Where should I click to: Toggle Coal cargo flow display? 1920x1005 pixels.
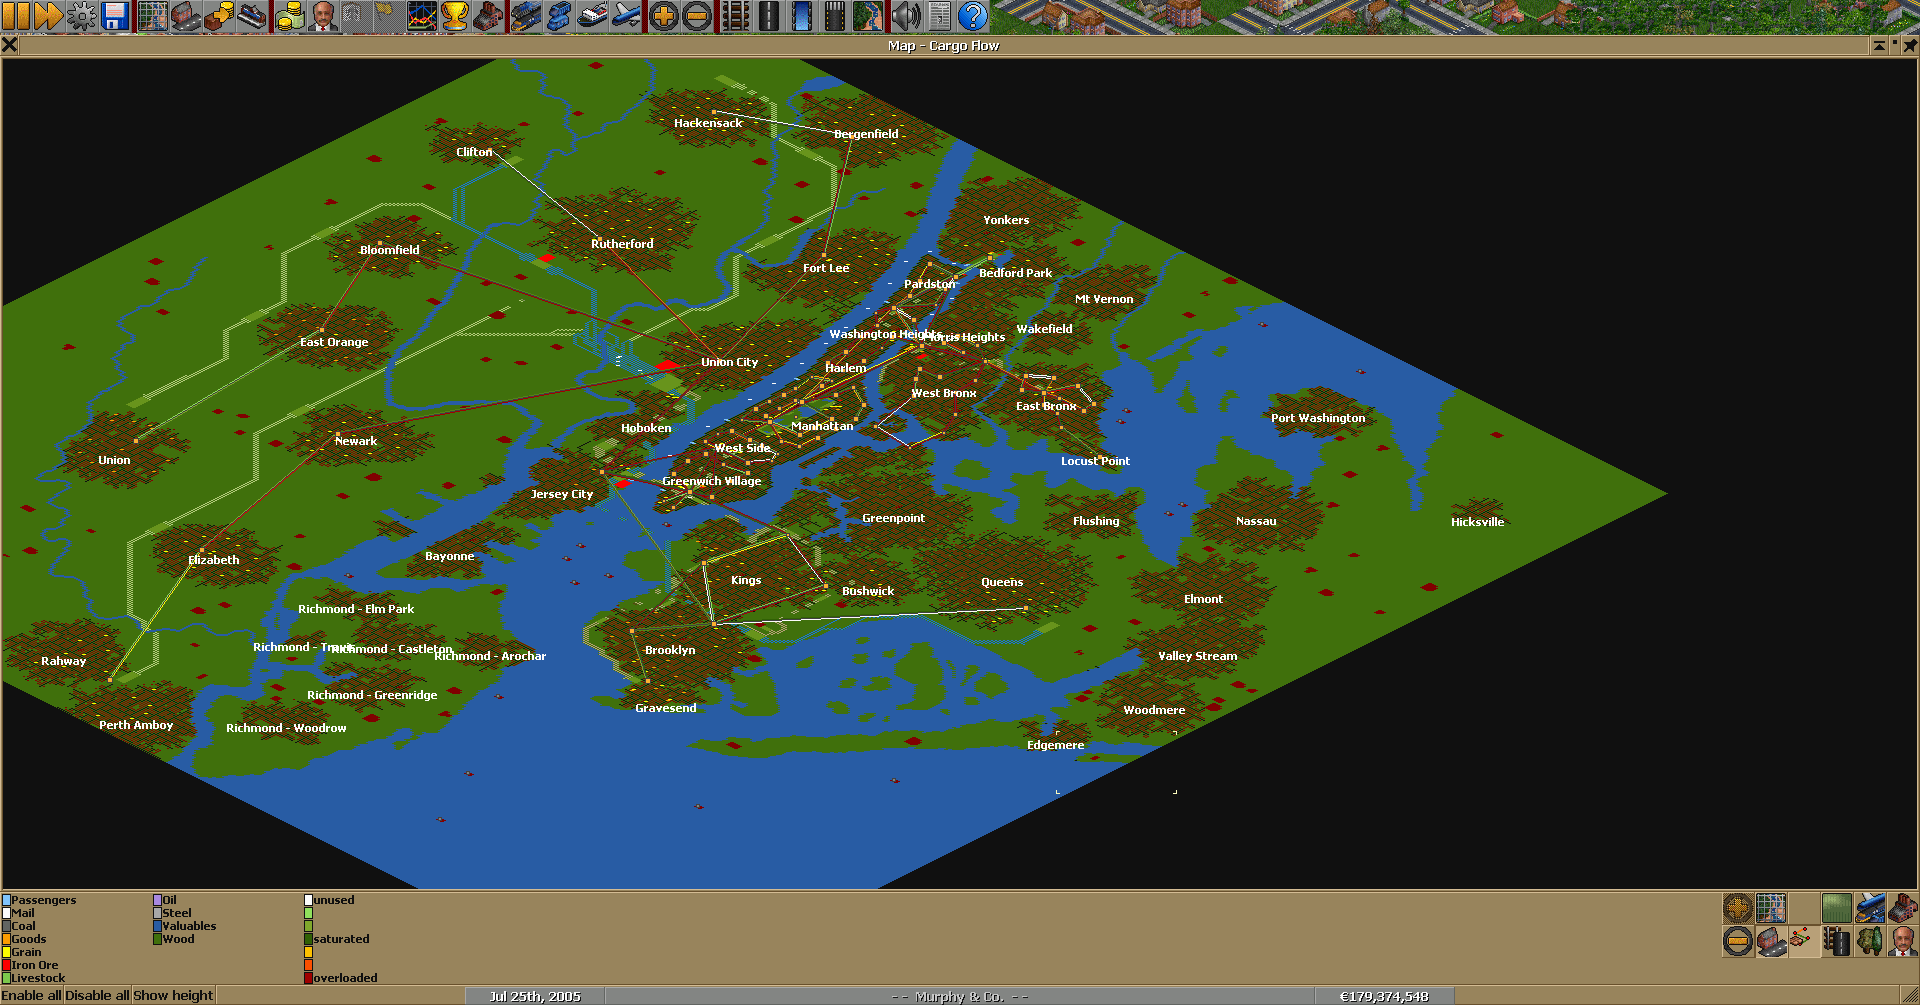coord(19,926)
